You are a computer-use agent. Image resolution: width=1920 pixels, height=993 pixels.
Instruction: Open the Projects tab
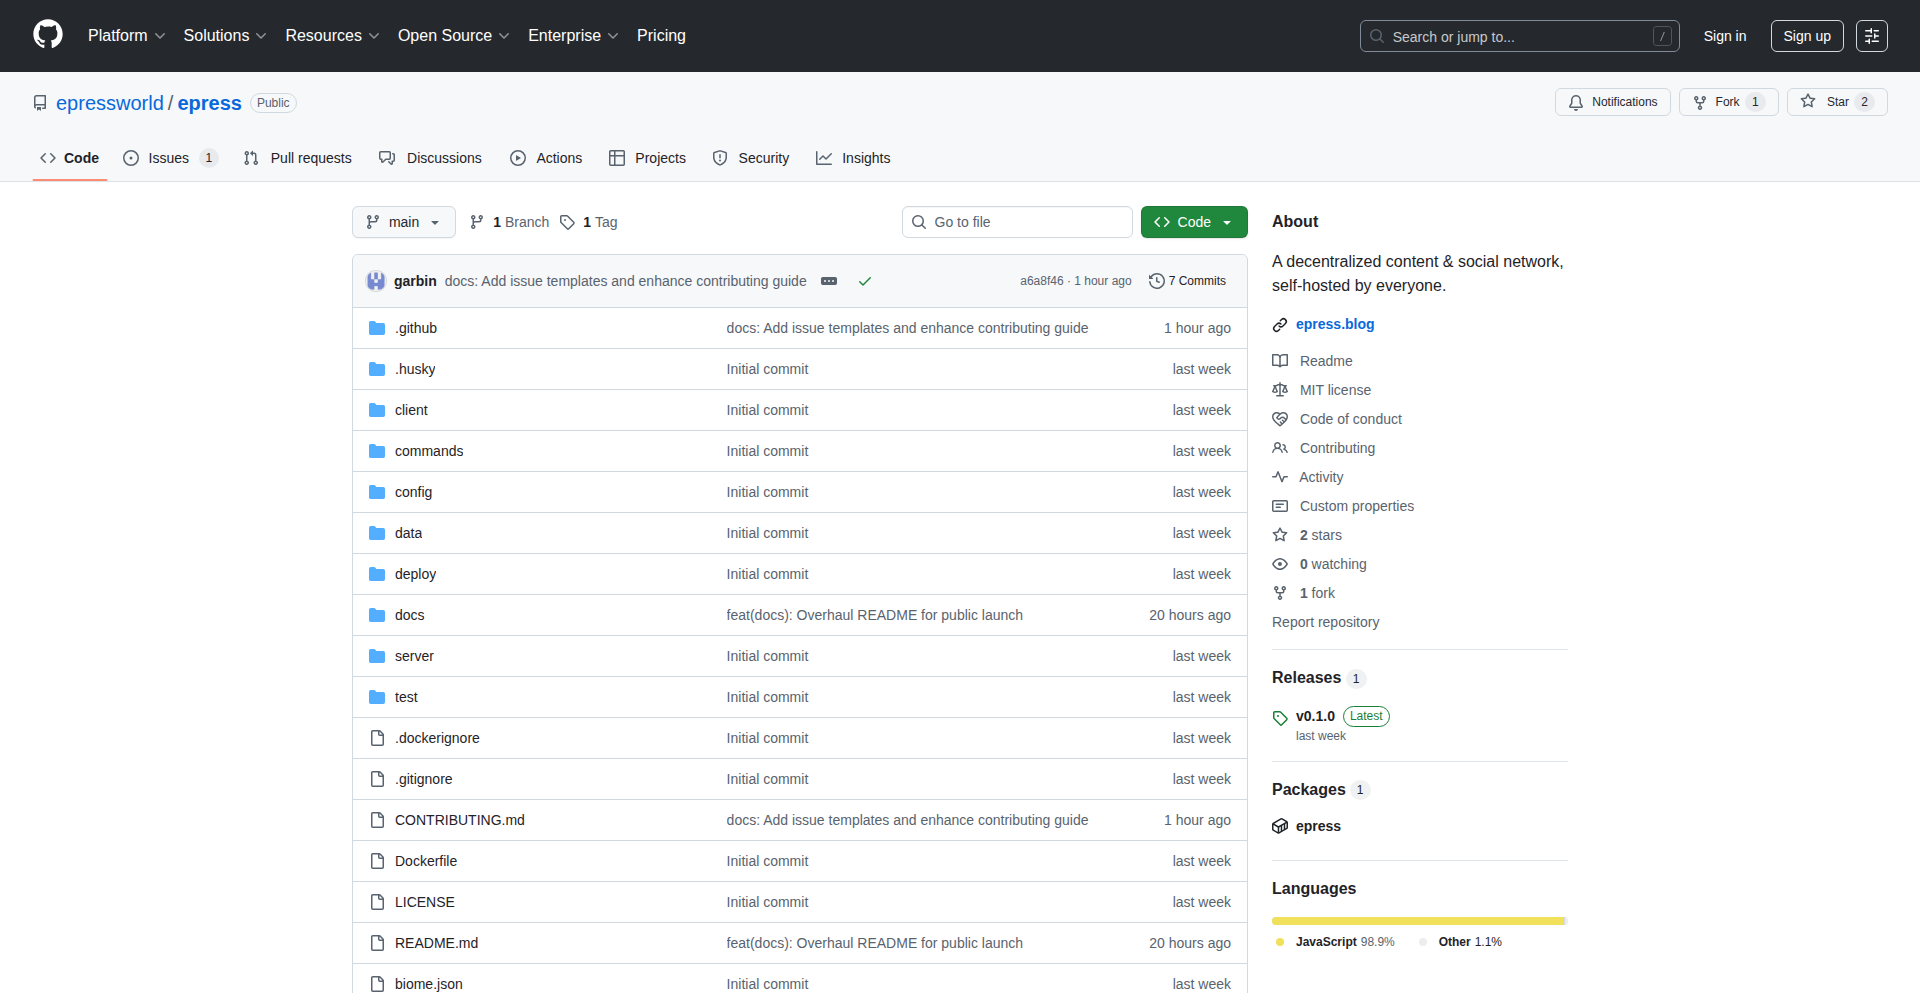coord(648,158)
